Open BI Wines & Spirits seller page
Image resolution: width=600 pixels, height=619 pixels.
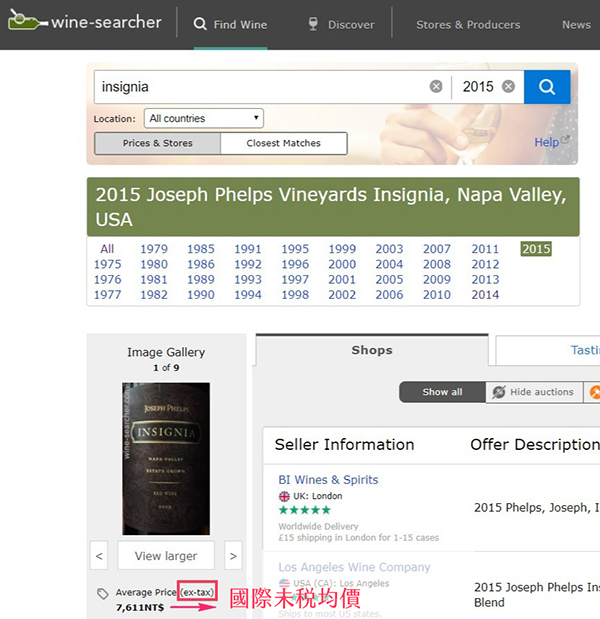[328, 480]
